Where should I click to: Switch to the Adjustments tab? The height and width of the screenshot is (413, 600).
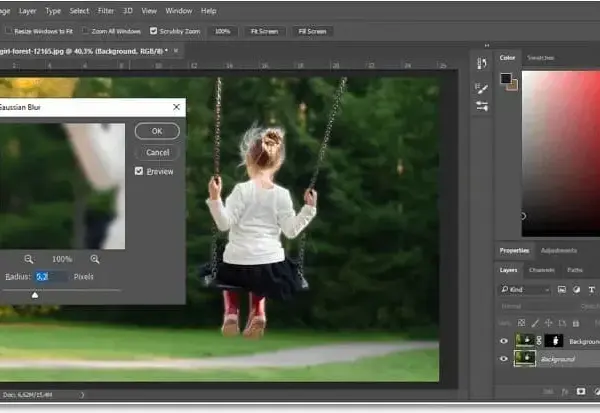pos(559,251)
